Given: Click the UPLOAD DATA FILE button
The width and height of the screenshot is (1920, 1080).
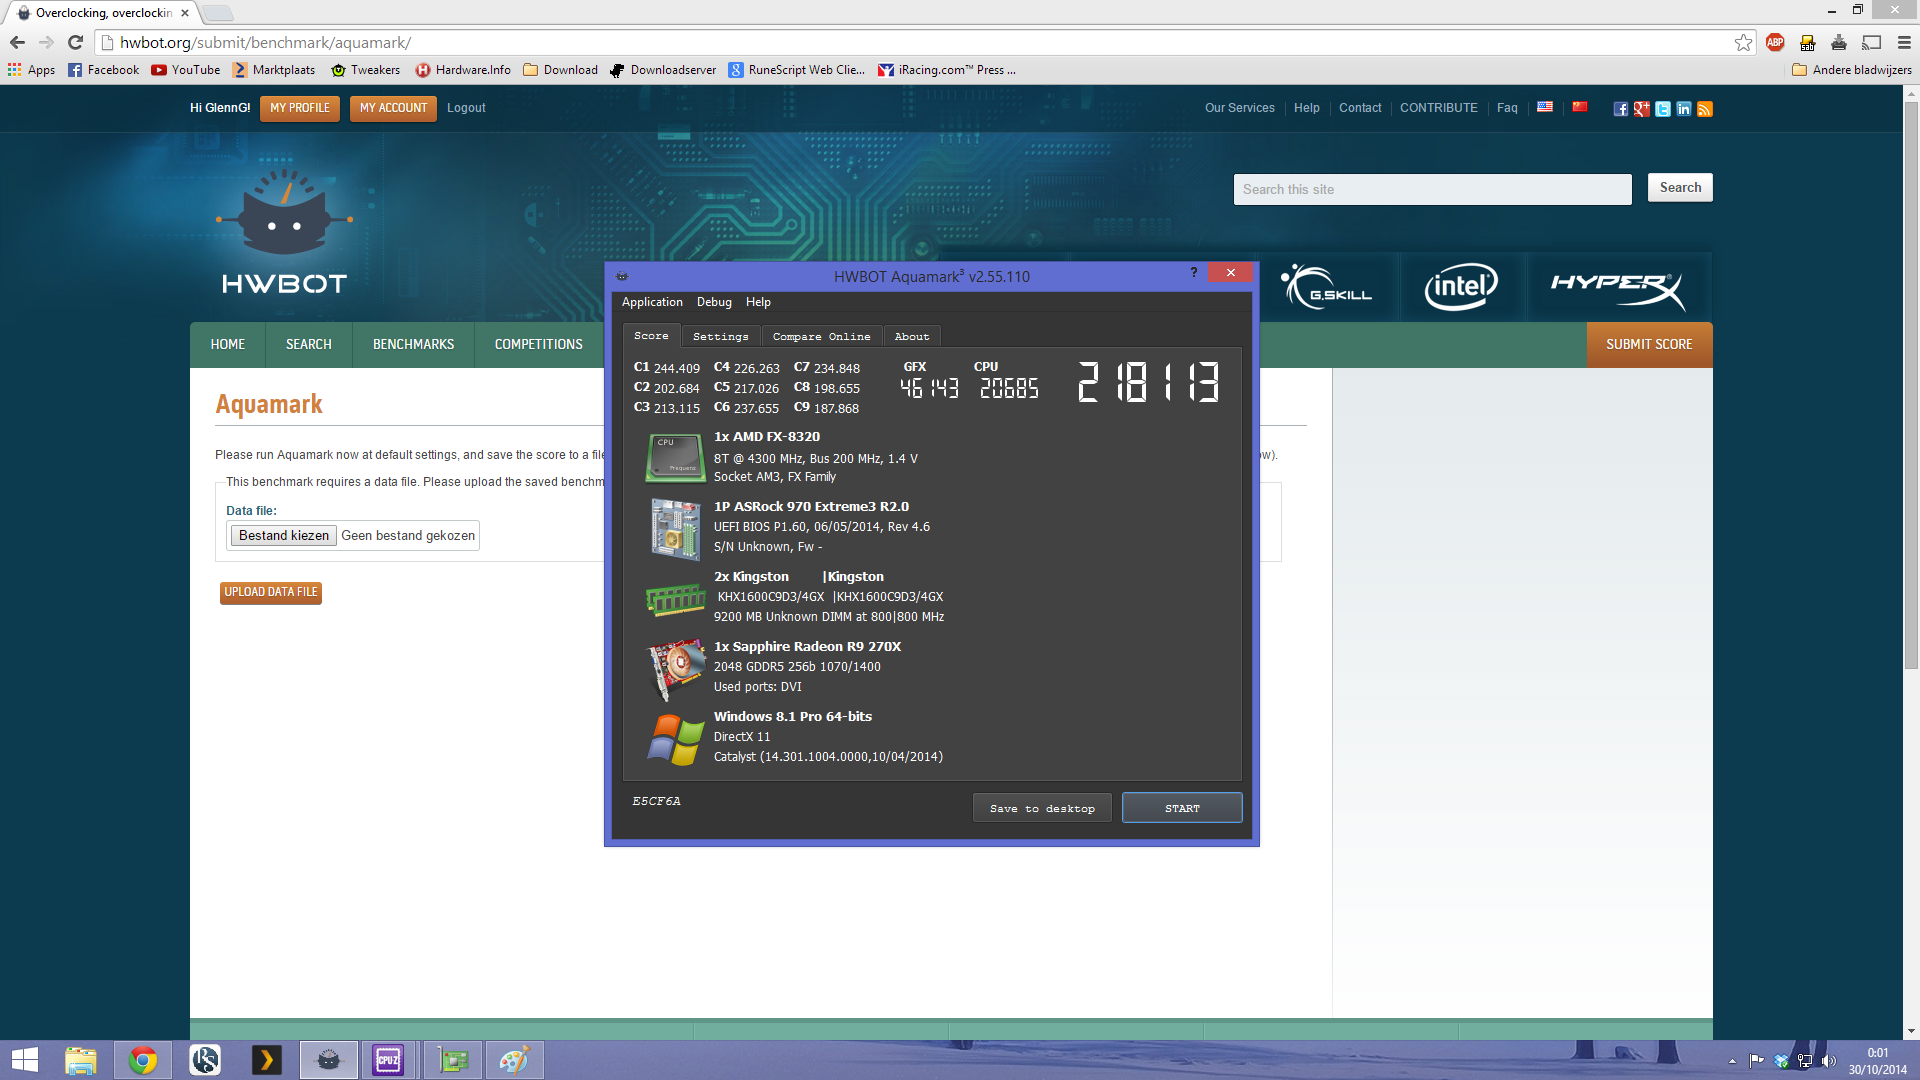Looking at the screenshot, I should [271, 592].
